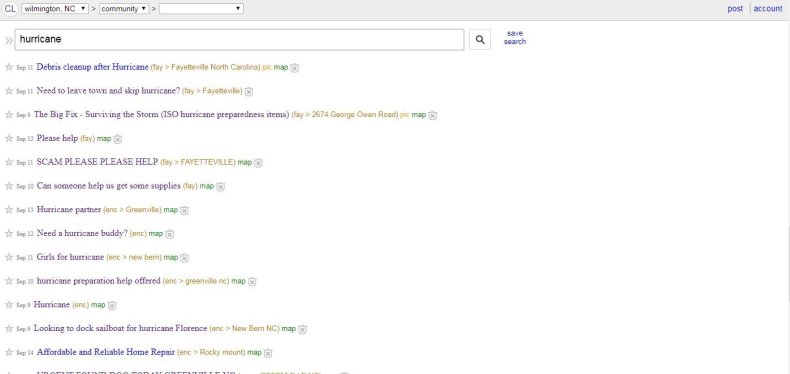
Task: Click map for 'The Big Fix' post
Action: coord(419,114)
